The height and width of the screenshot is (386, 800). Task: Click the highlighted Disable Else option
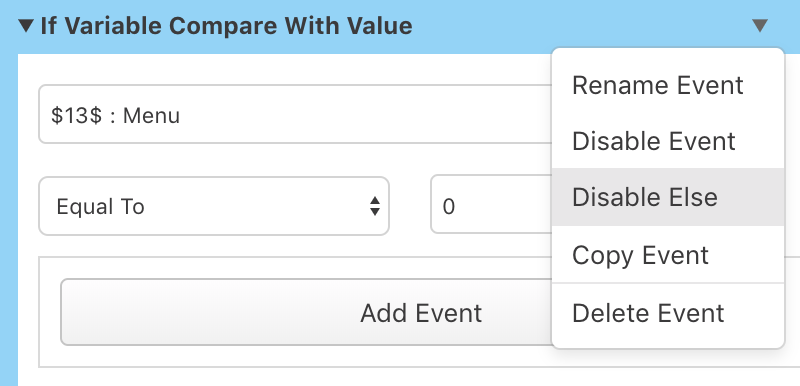click(x=668, y=197)
